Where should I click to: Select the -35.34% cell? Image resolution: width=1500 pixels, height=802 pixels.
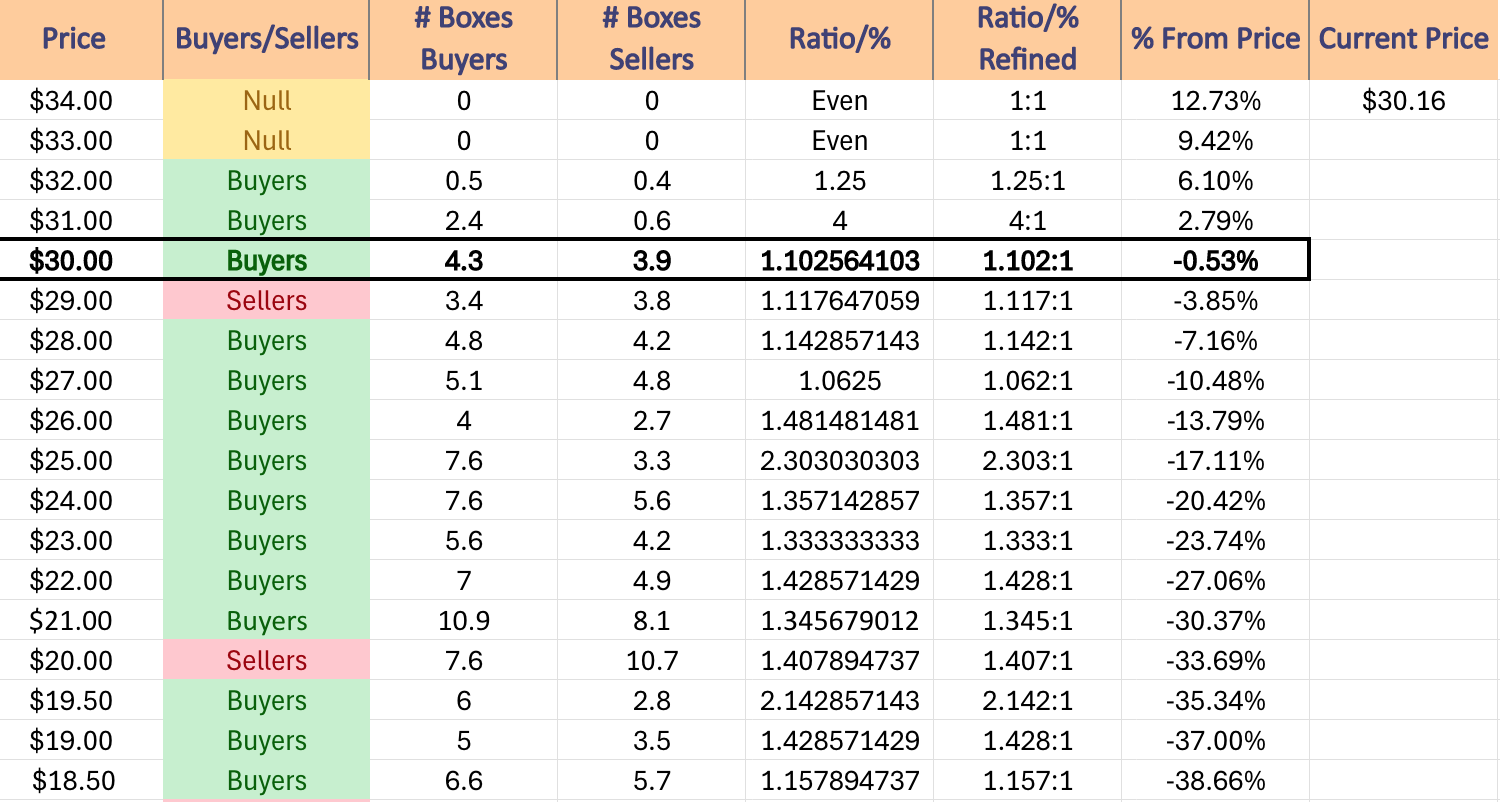pyautogui.click(x=1215, y=700)
